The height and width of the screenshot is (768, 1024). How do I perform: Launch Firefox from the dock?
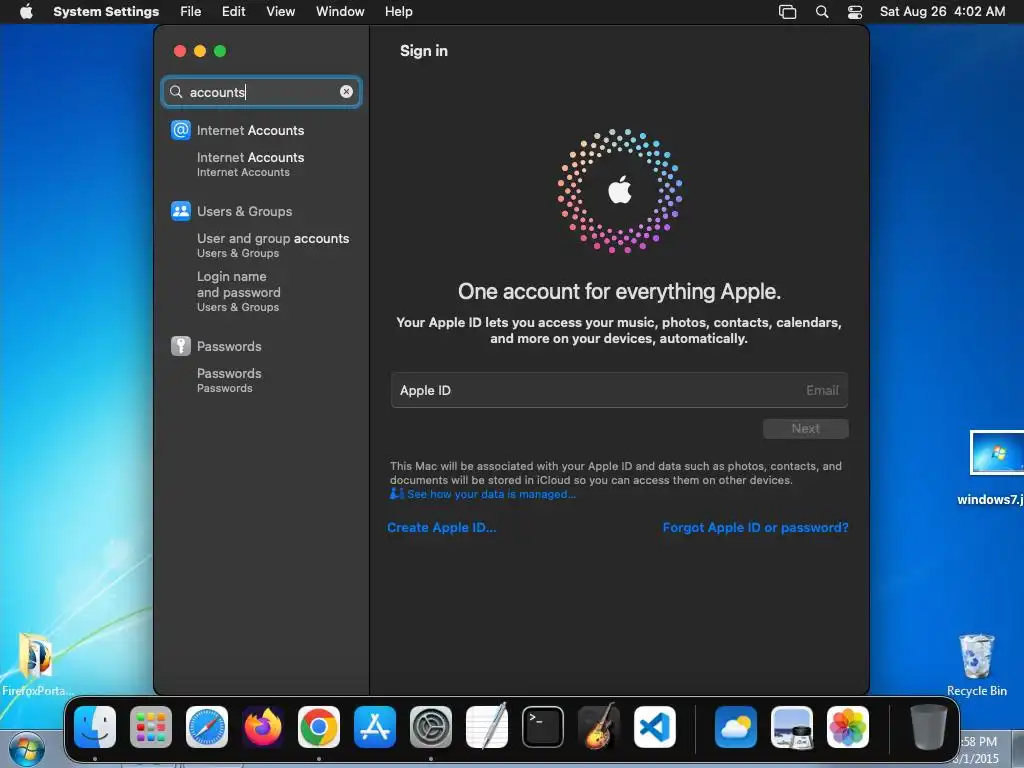(263, 727)
